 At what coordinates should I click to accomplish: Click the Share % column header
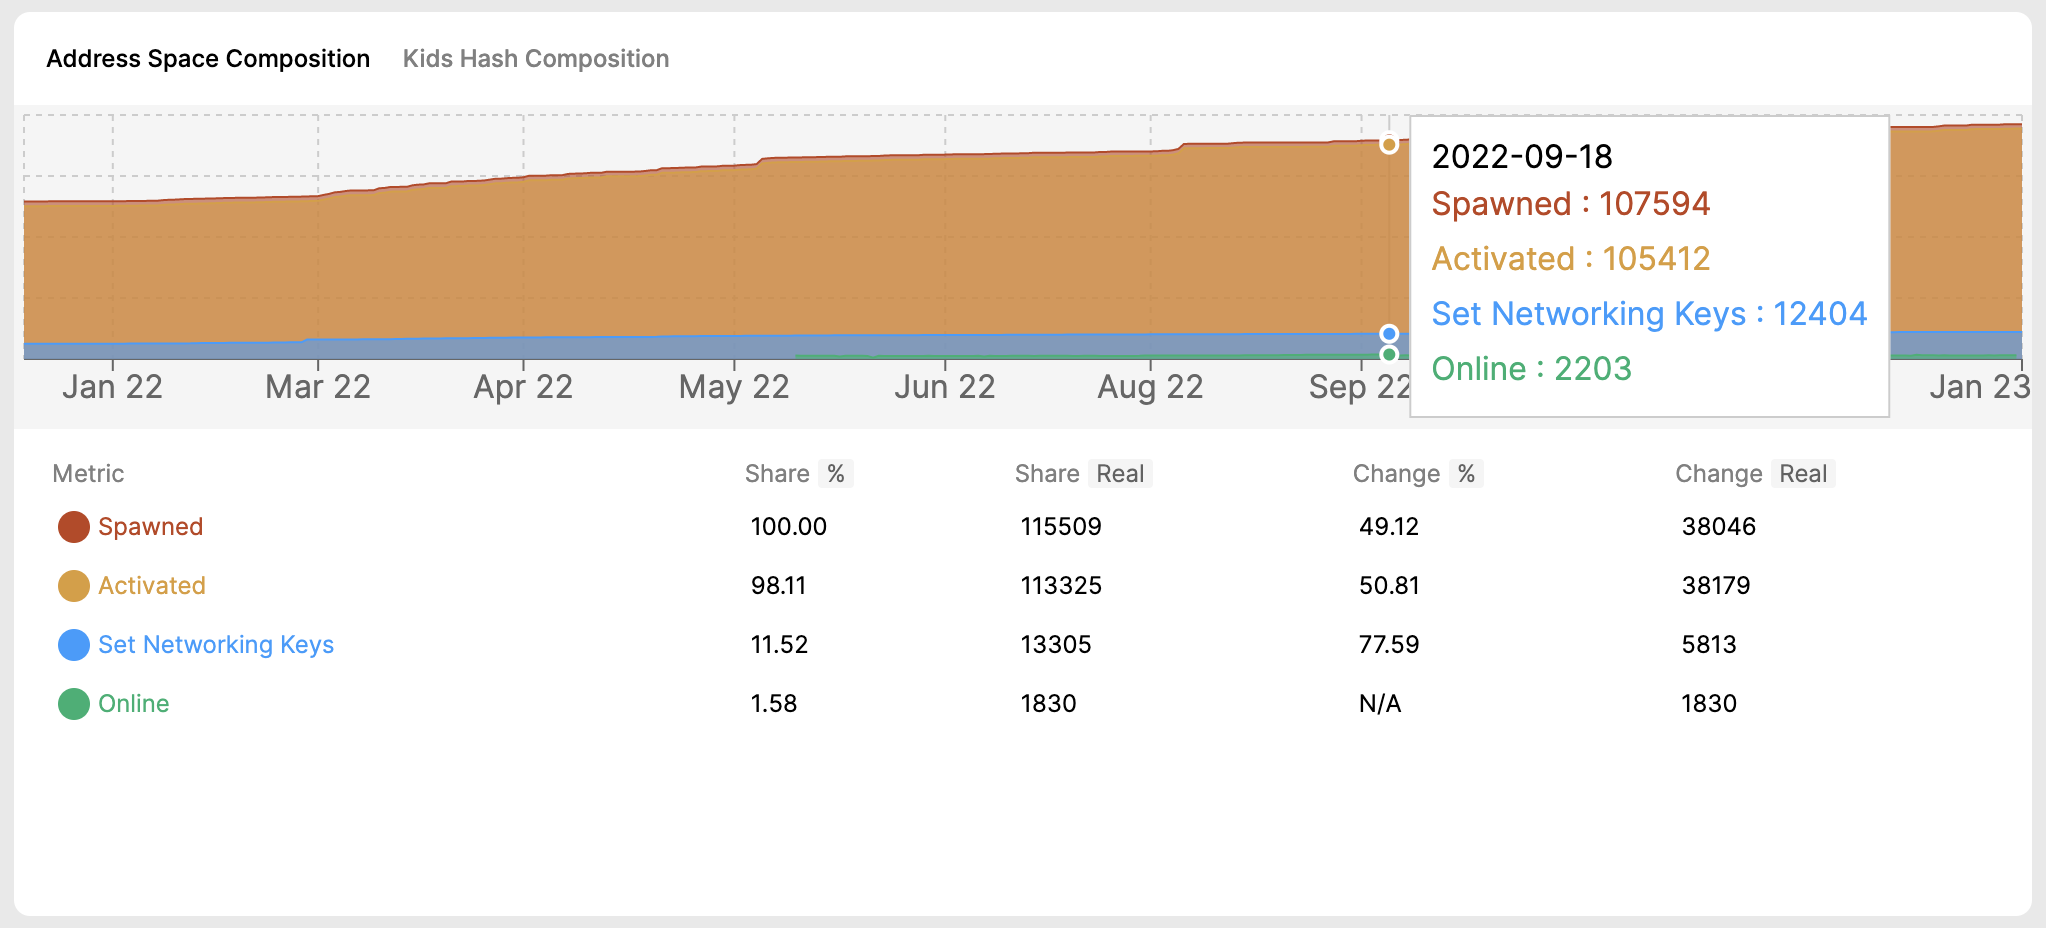click(x=798, y=474)
